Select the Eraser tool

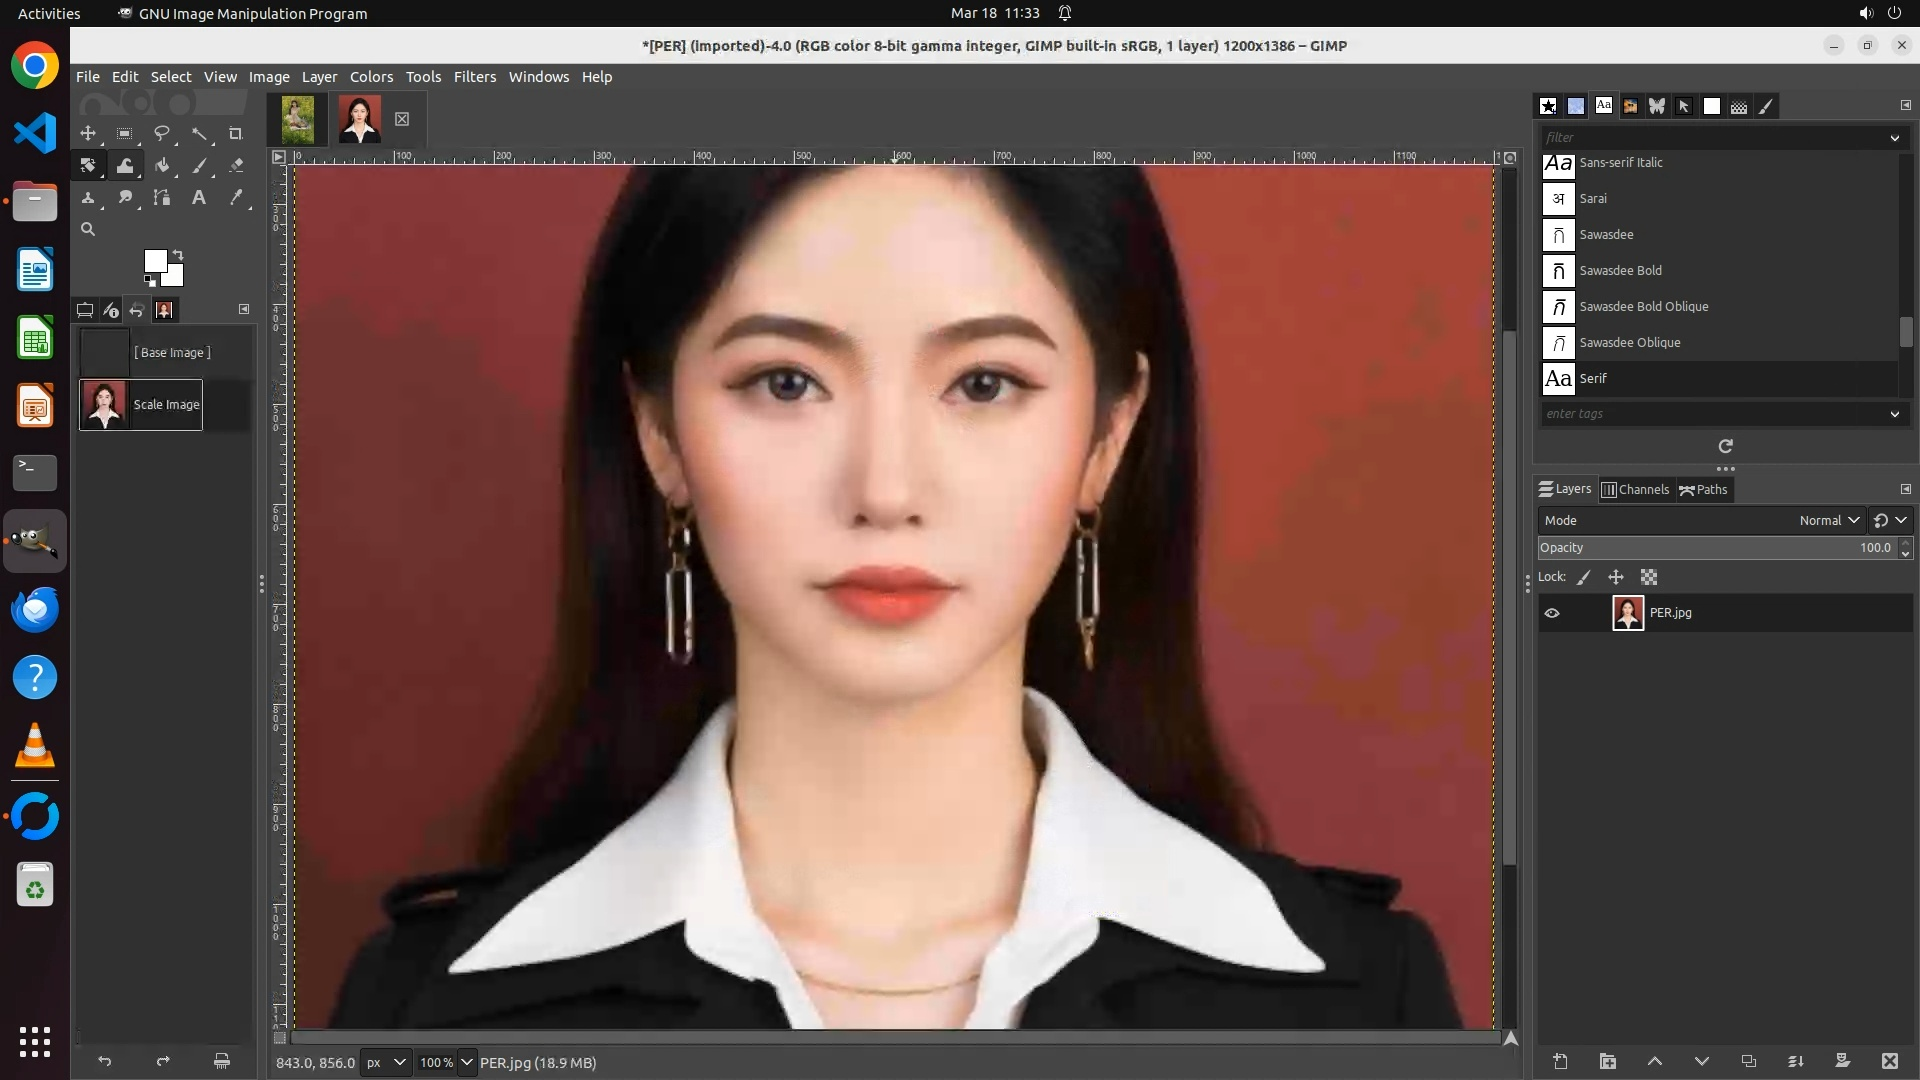pyautogui.click(x=236, y=166)
